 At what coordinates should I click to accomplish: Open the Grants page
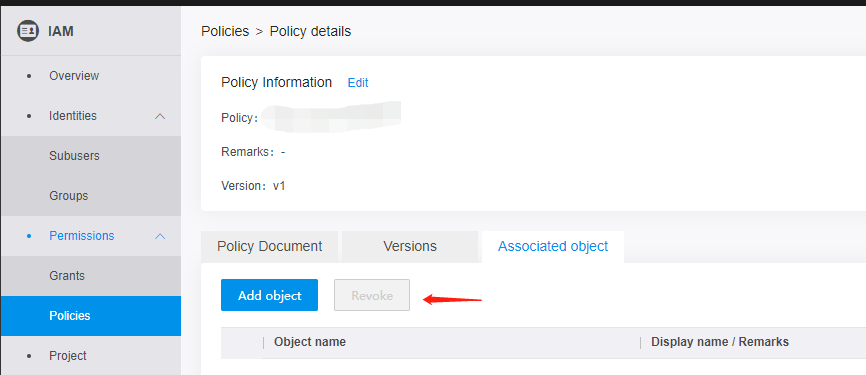[x=67, y=276]
